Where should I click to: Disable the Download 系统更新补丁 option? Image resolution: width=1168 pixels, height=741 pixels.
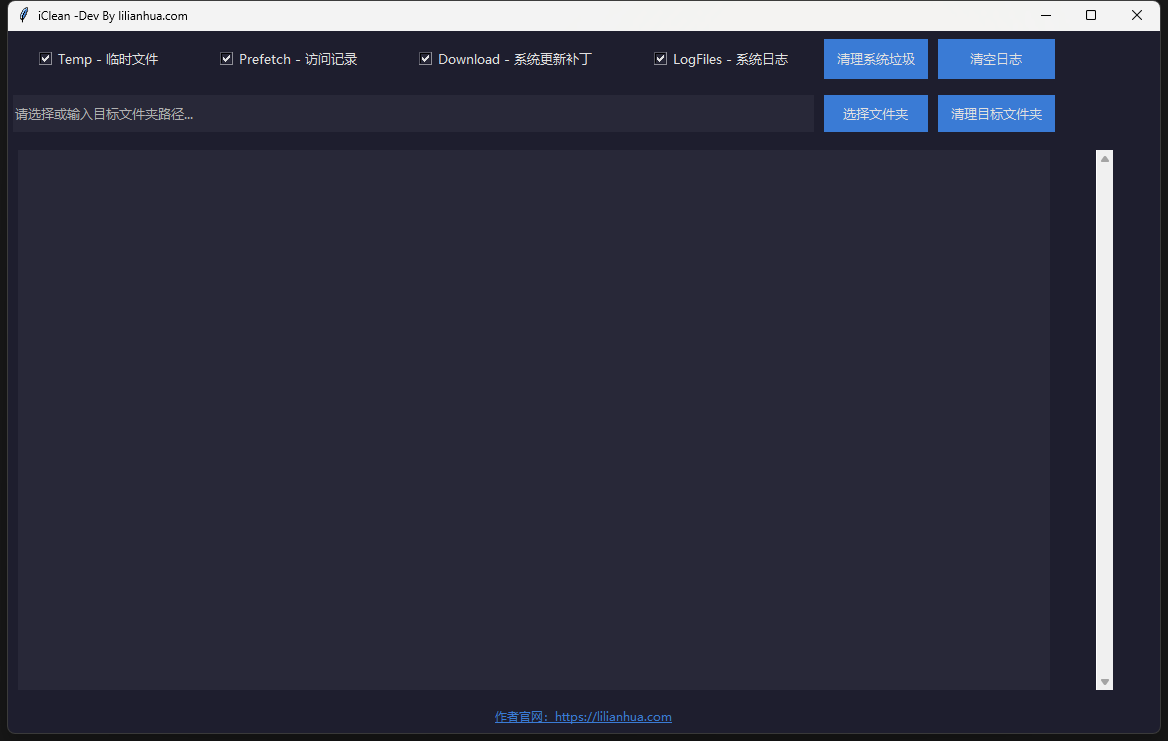pos(425,59)
